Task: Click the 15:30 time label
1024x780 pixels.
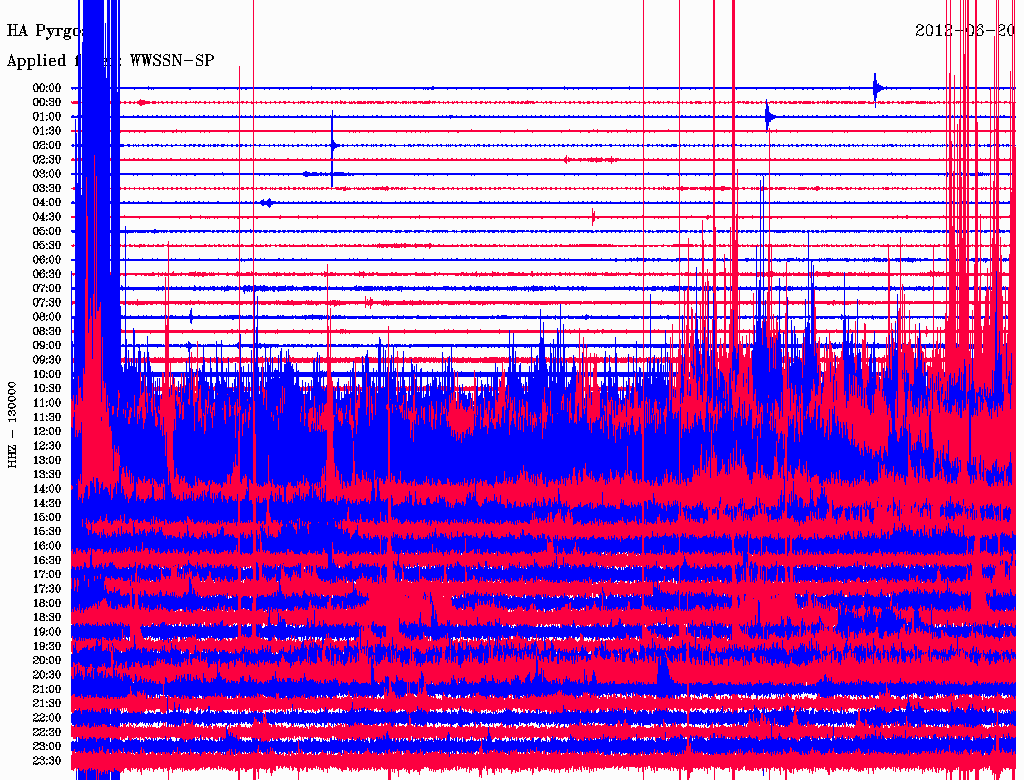Action: [x=47, y=532]
